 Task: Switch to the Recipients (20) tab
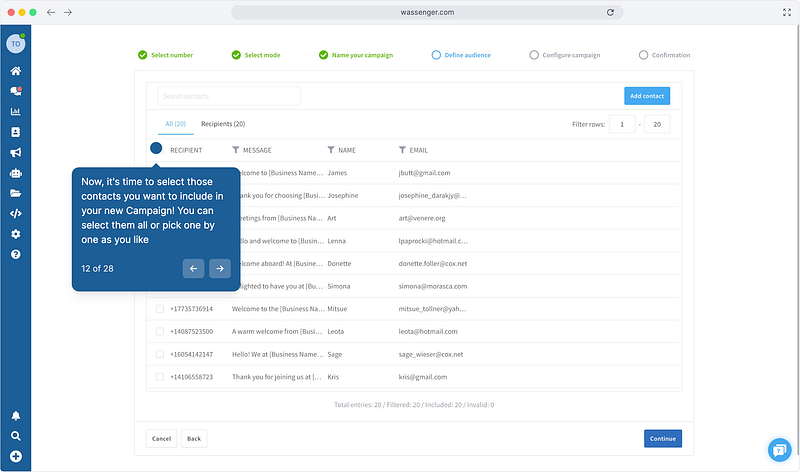coord(223,124)
